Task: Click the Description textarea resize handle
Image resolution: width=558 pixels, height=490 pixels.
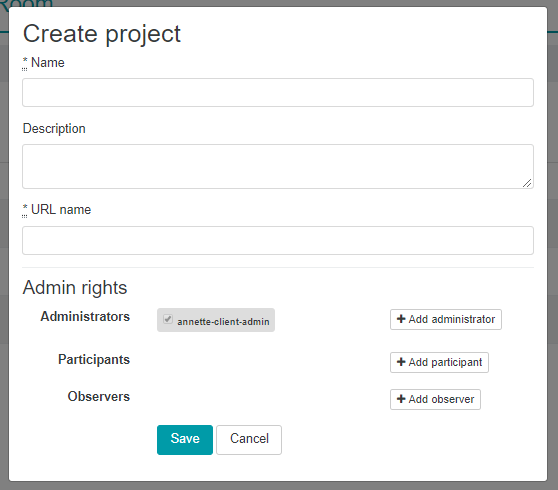Action: [527, 183]
